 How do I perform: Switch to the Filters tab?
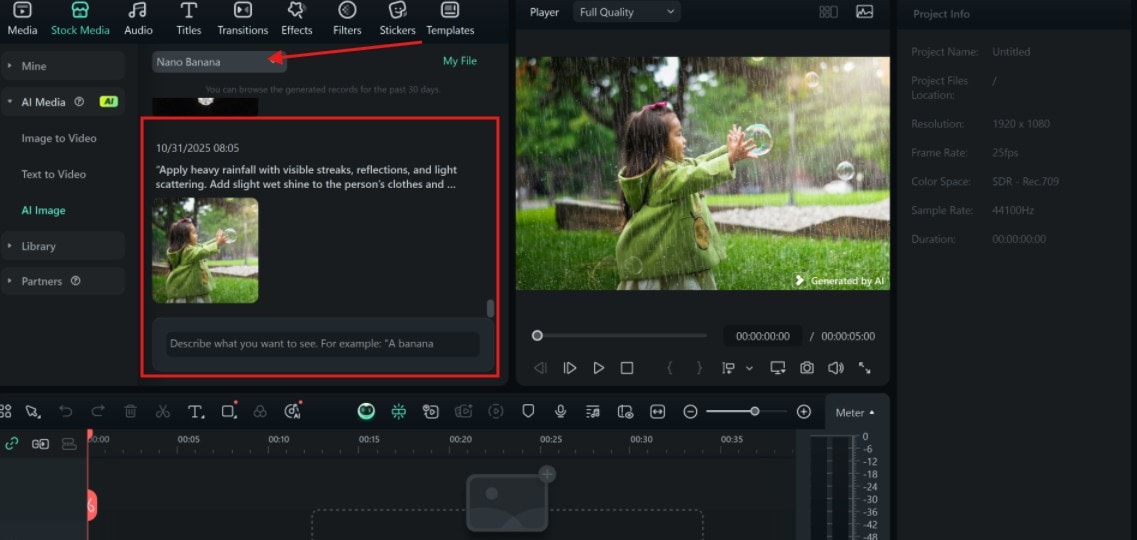tap(347, 18)
